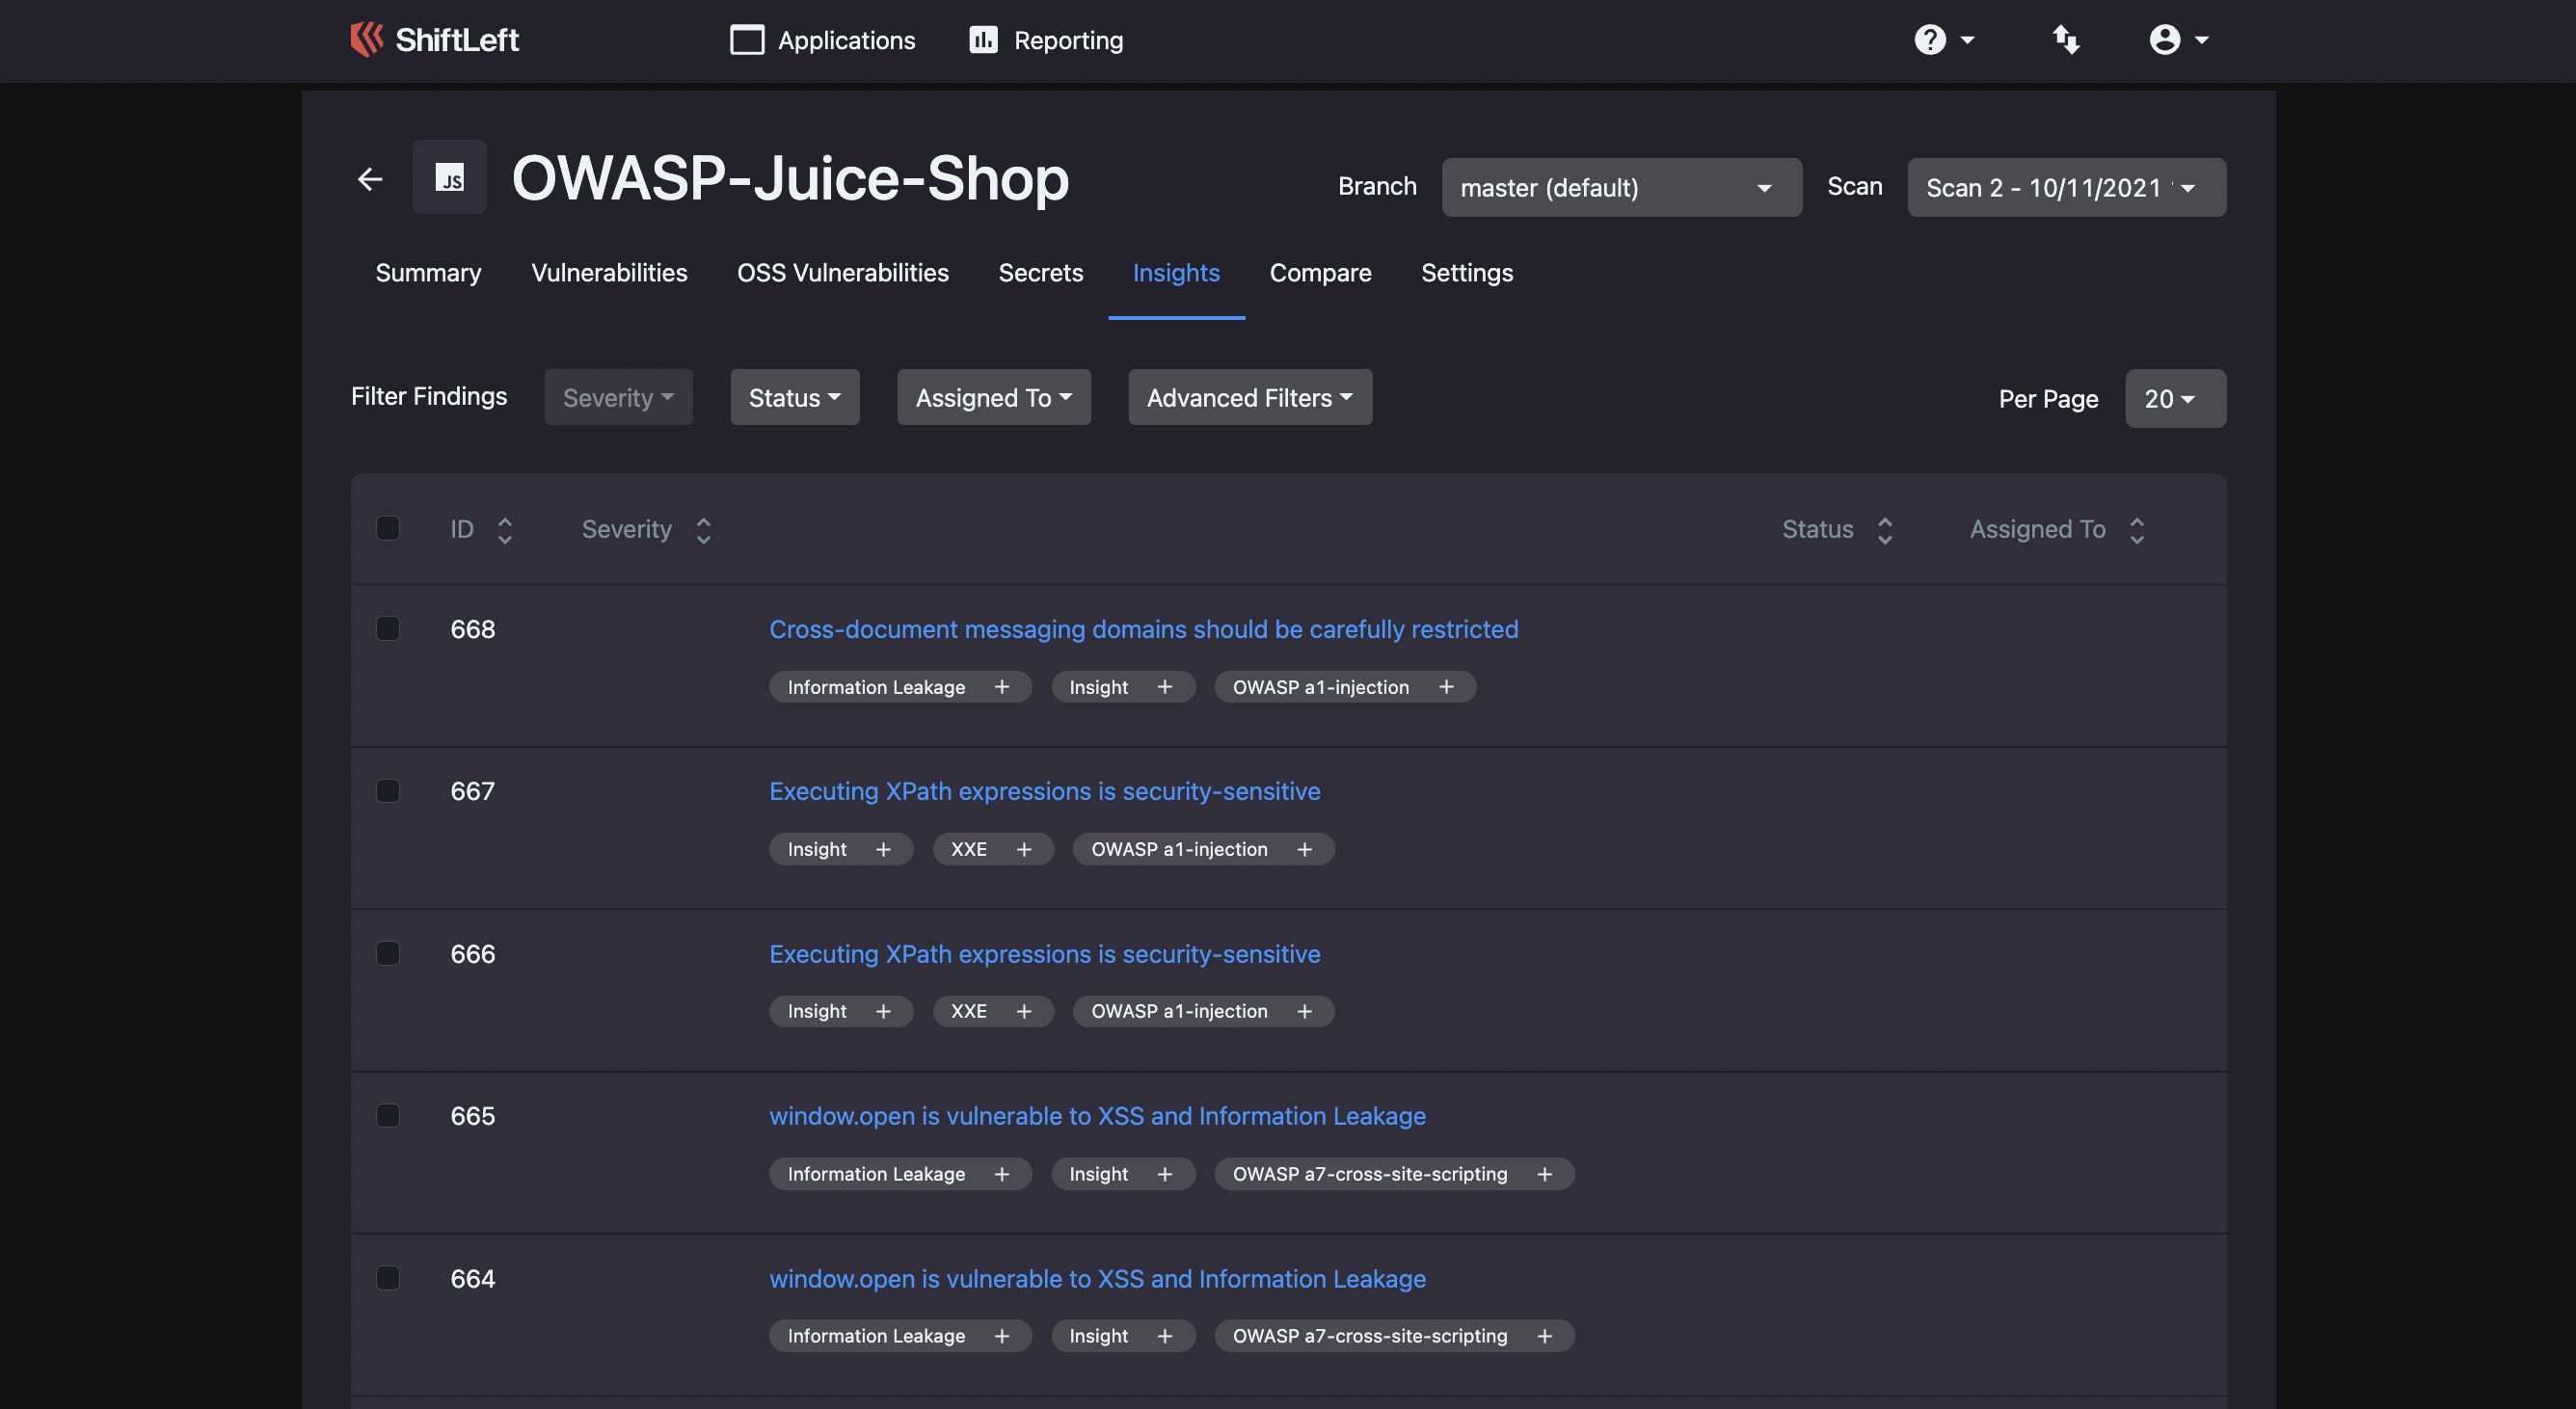
Task: Open finding 665 window.open XSS link
Action: (x=1097, y=1116)
